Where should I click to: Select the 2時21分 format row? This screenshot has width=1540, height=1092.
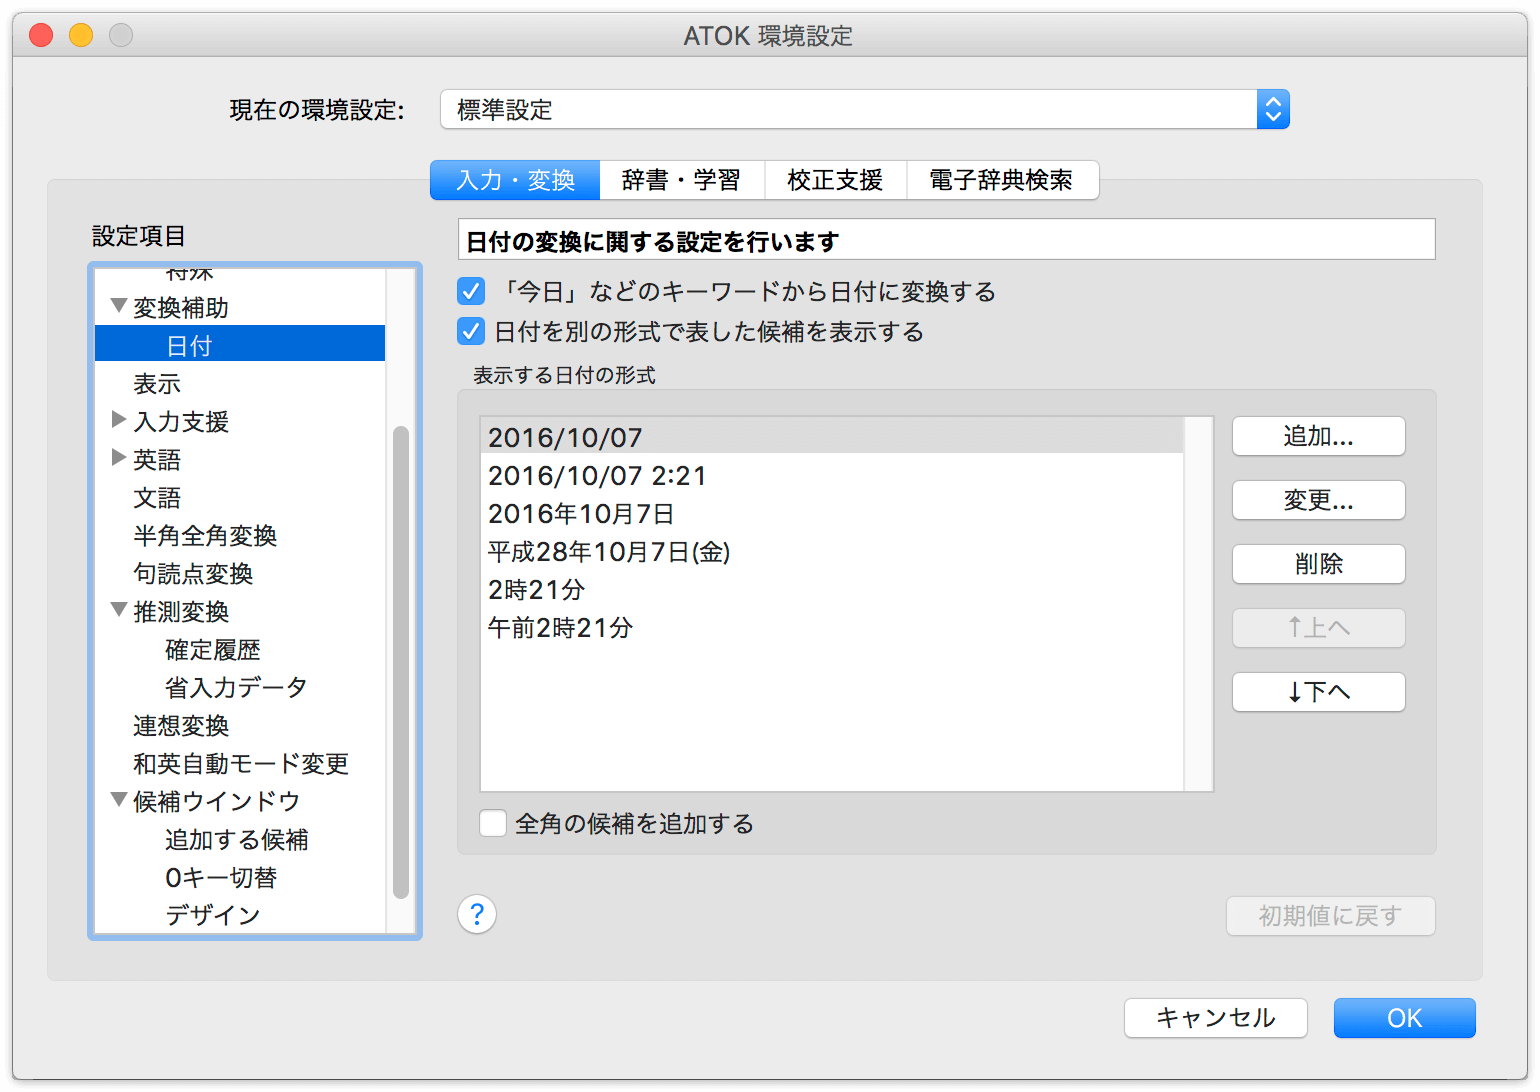(x=832, y=589)
